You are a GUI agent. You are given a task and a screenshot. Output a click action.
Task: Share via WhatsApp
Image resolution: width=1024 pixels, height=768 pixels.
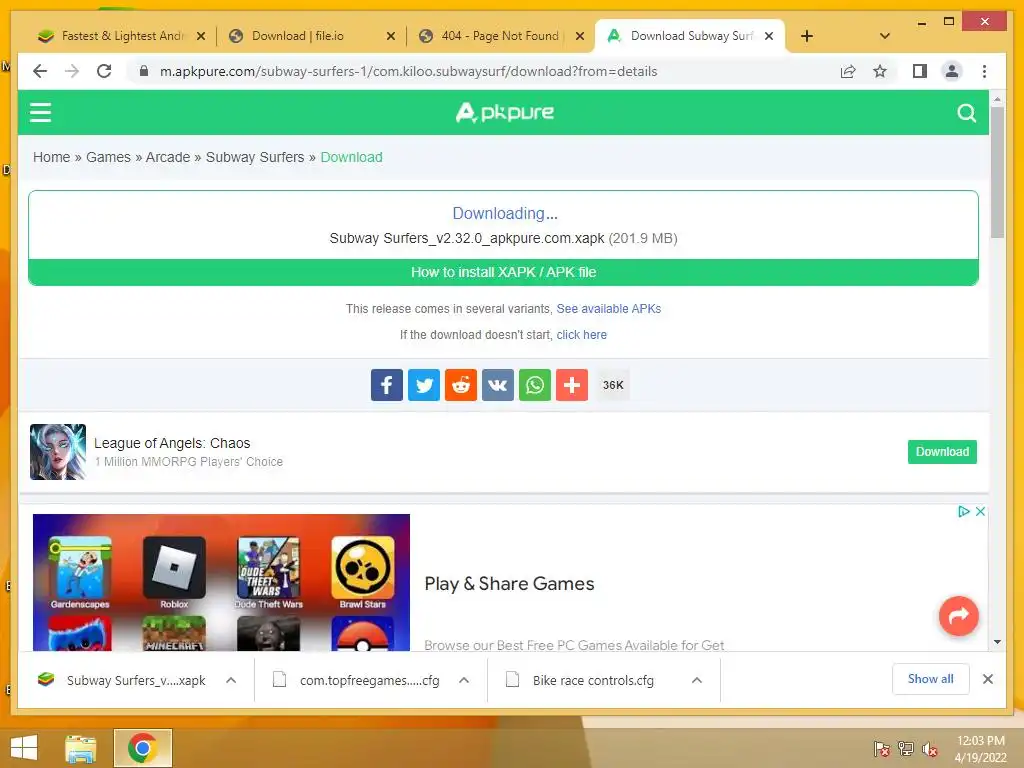click(x=535, y=385)
